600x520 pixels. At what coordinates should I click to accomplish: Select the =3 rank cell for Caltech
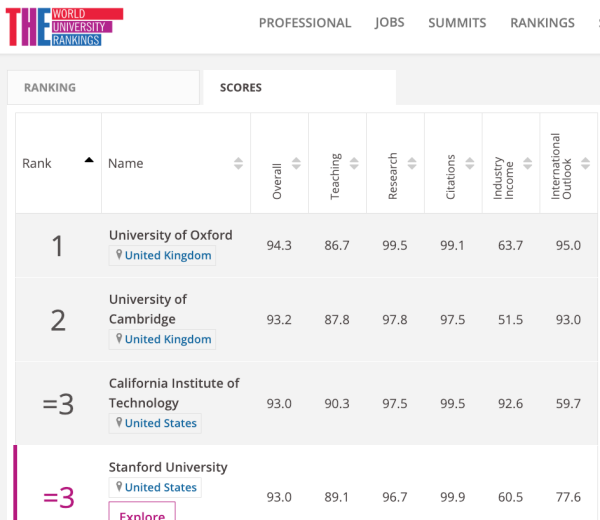(58, 404)
